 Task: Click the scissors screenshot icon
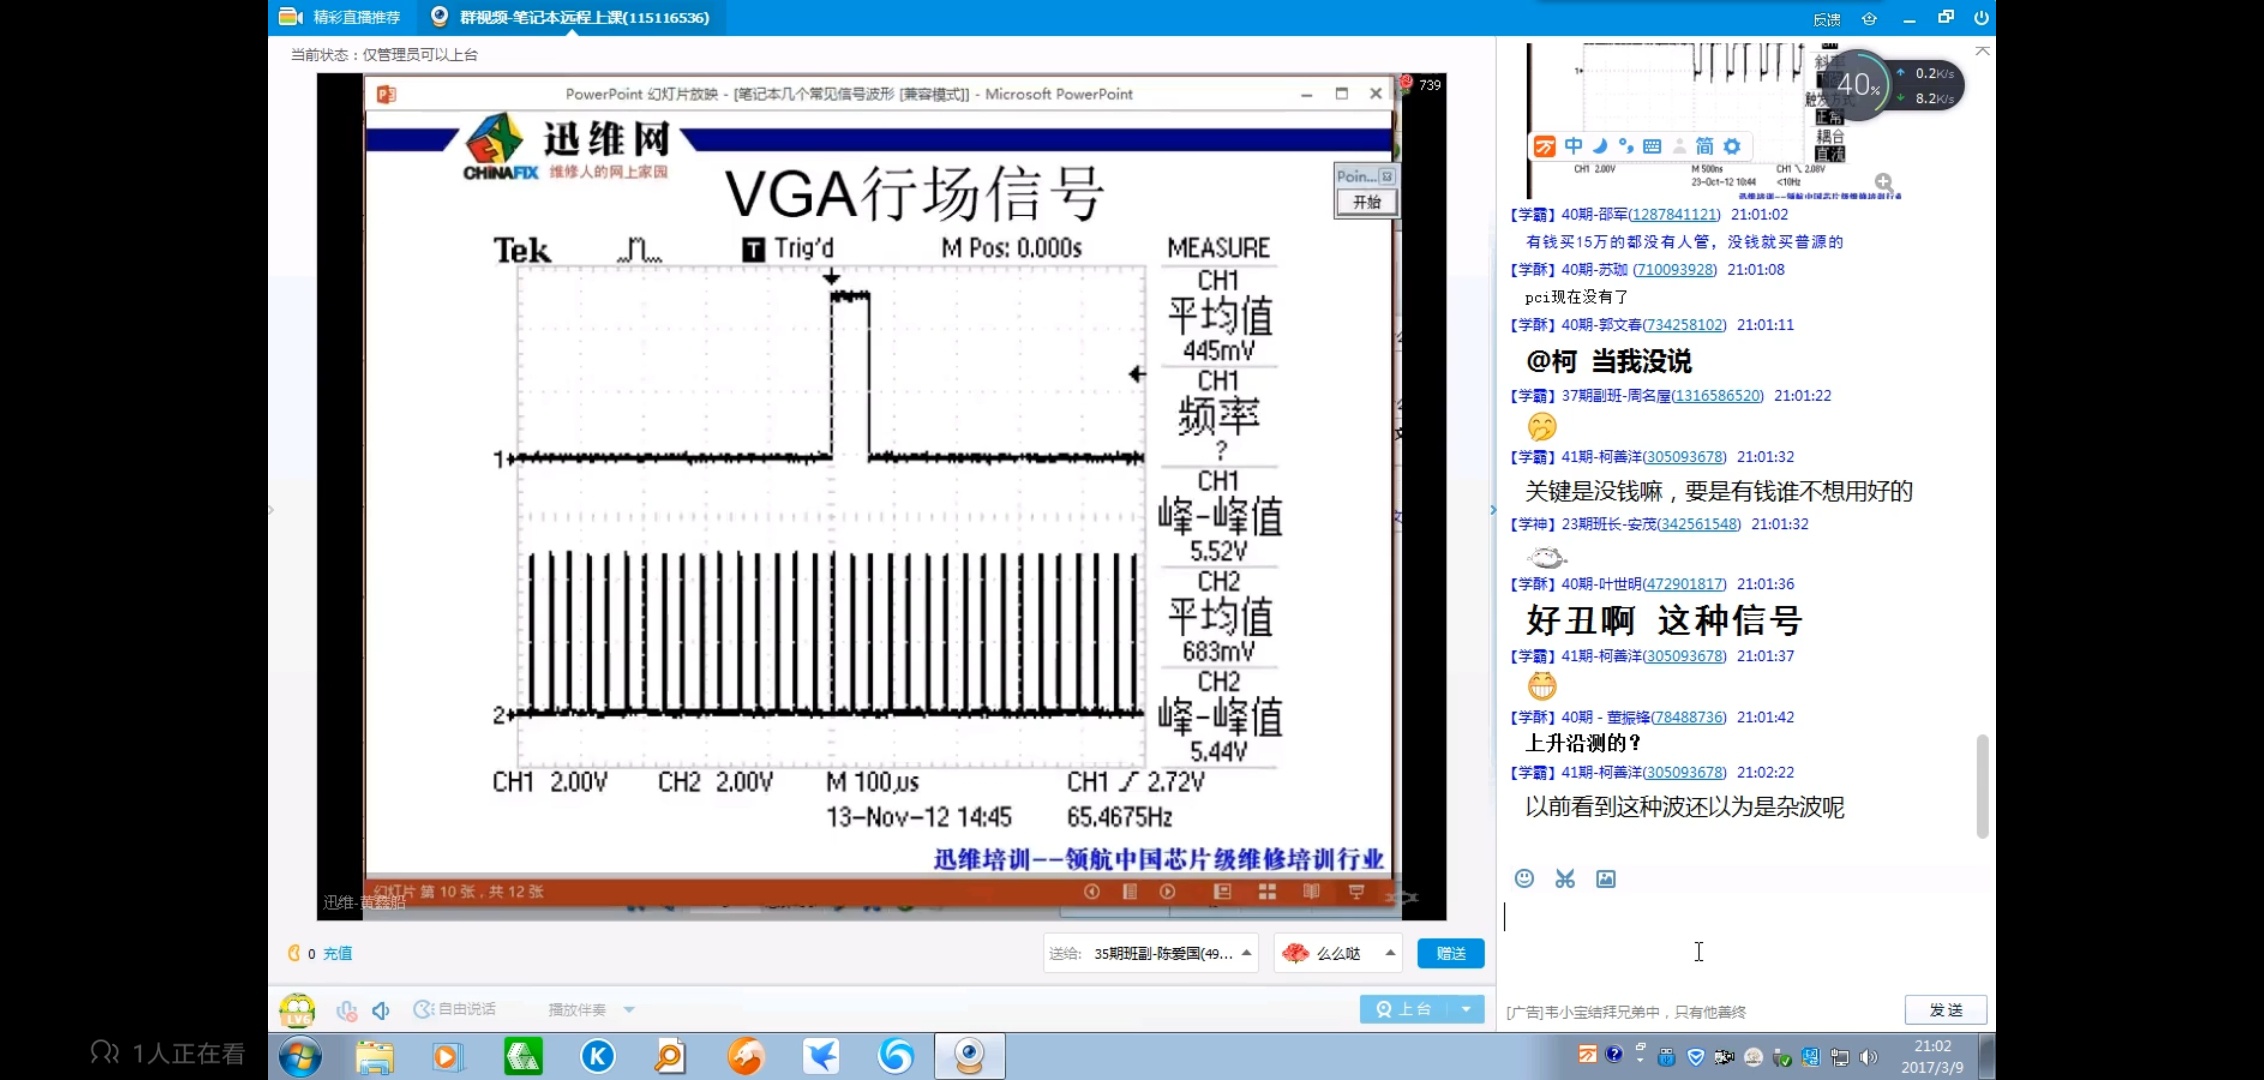pyautogui.click(x=1565, y=878)
